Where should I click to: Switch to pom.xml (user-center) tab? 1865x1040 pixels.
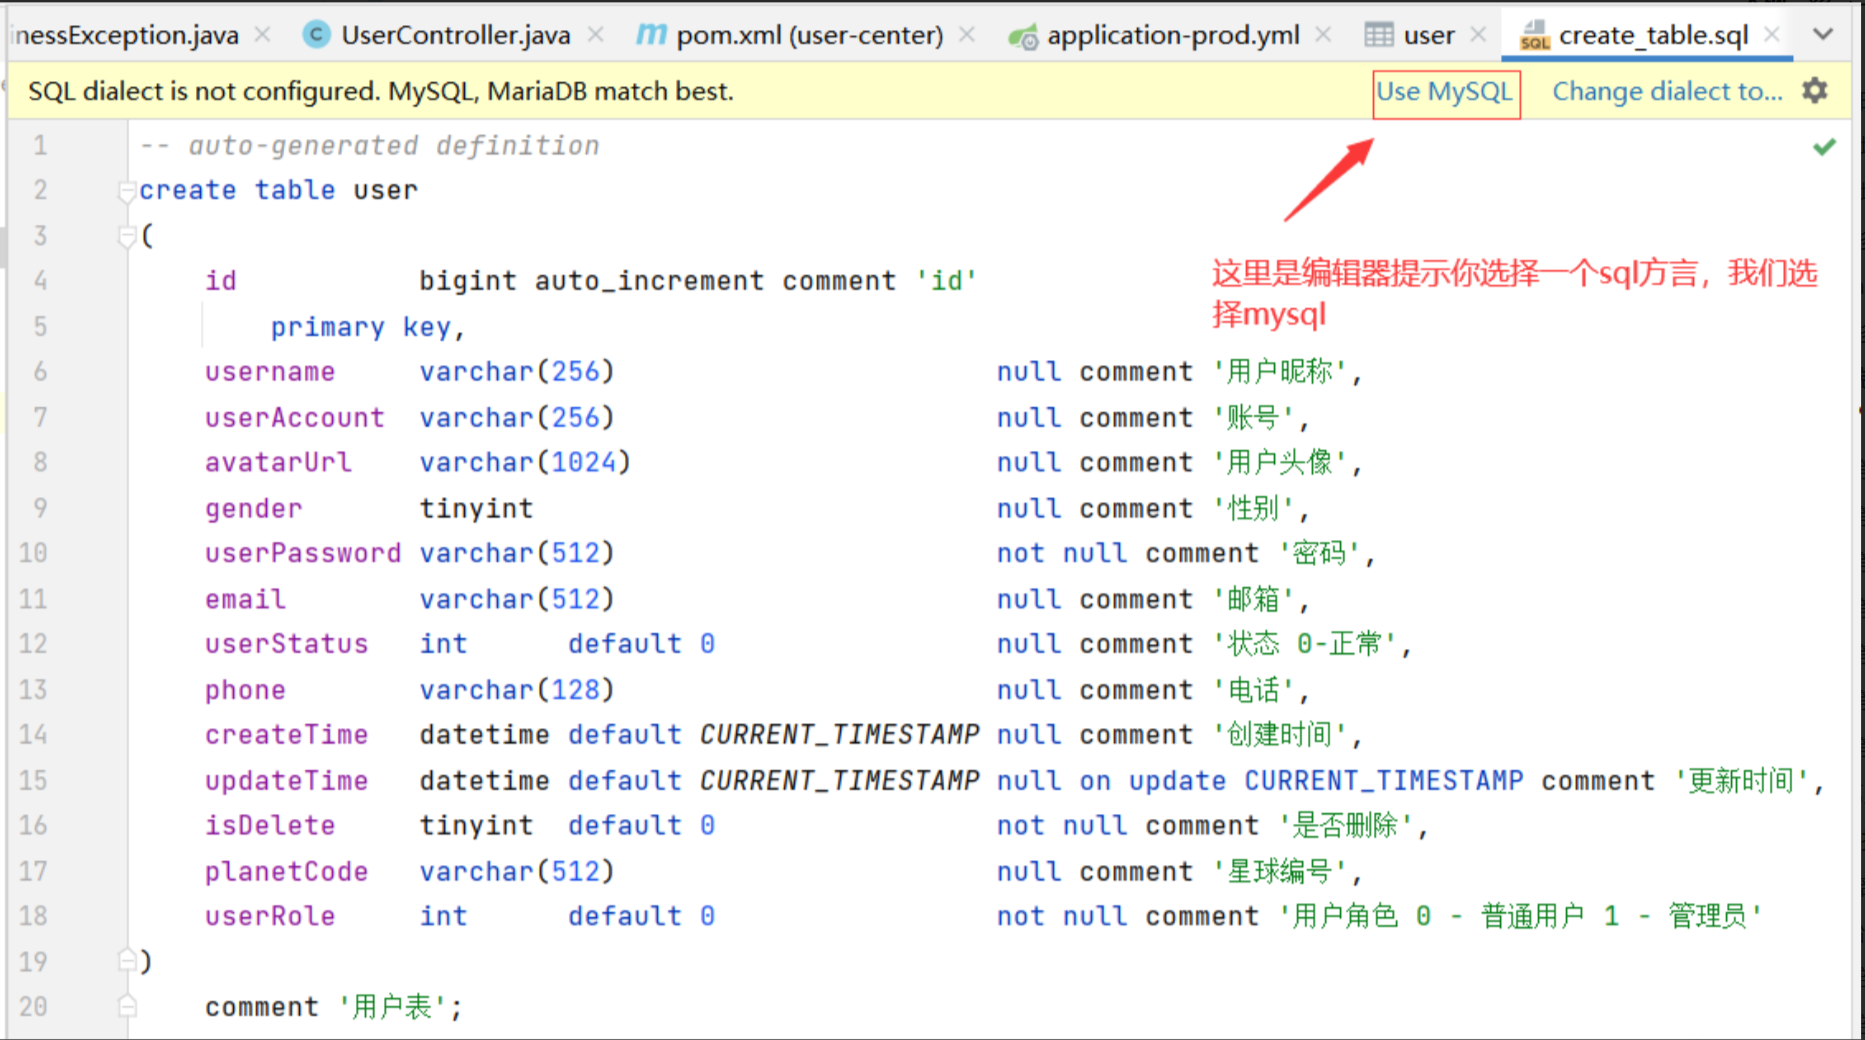pyautogui.click(x=808, y=35)
